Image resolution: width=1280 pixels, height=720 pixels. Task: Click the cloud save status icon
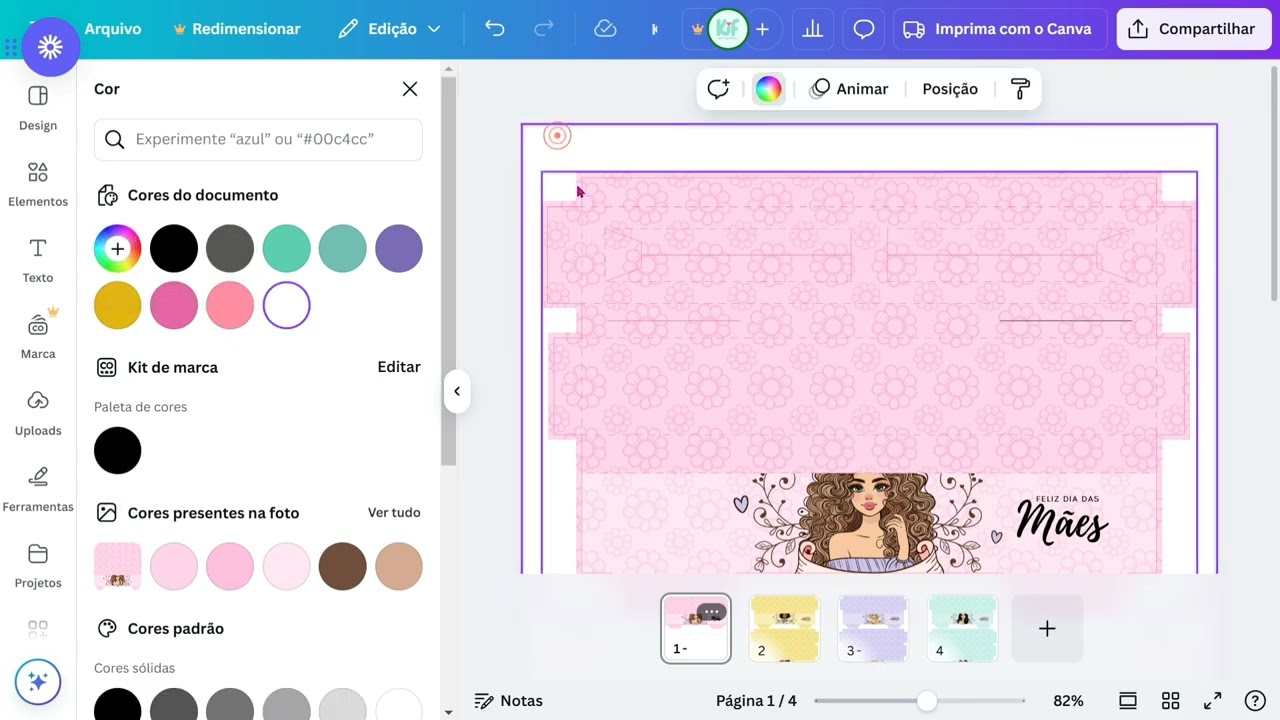[605, 29]
